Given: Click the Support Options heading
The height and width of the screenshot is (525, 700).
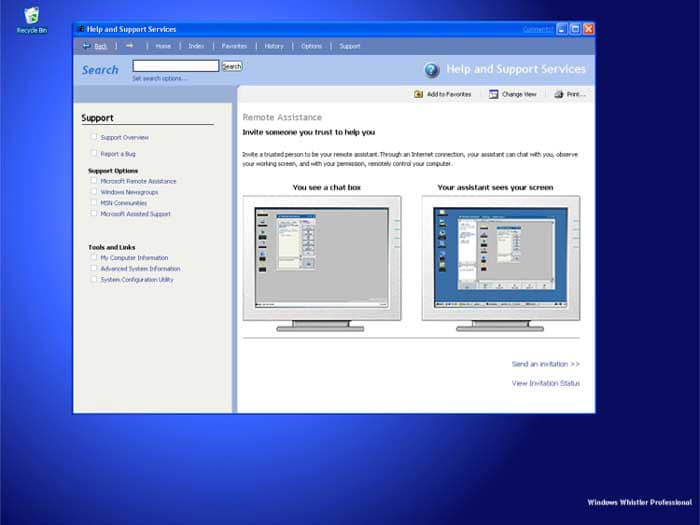Looking at the screenshot, I should click(x=113, y=171).
